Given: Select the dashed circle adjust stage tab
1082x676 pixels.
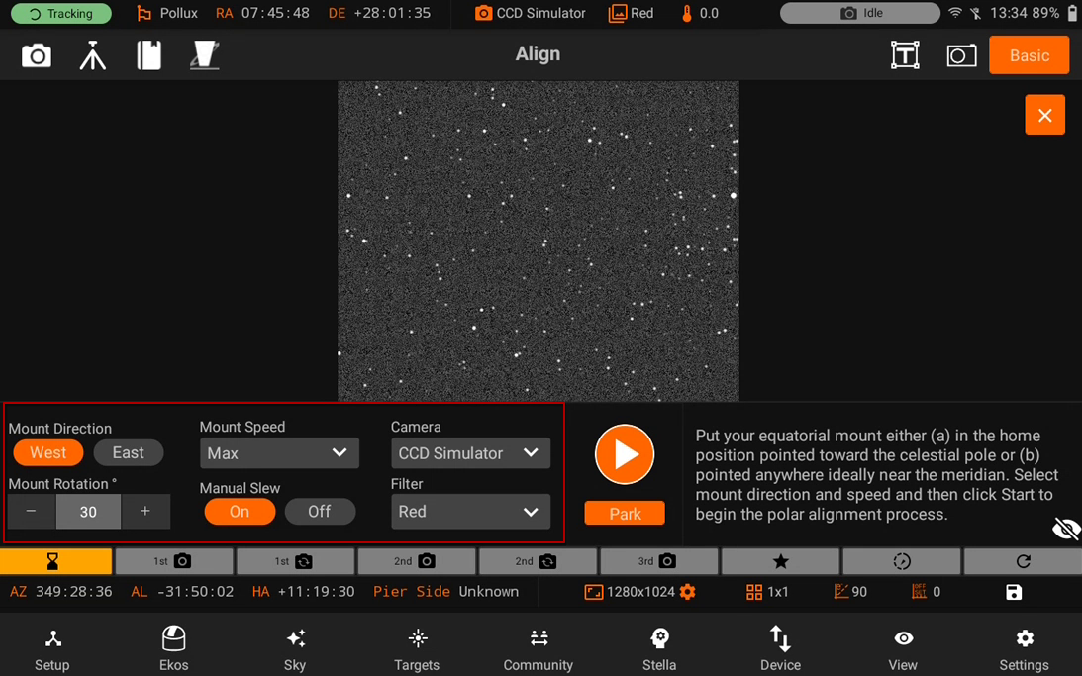Looking at the screenshot, I should [901, 561].
